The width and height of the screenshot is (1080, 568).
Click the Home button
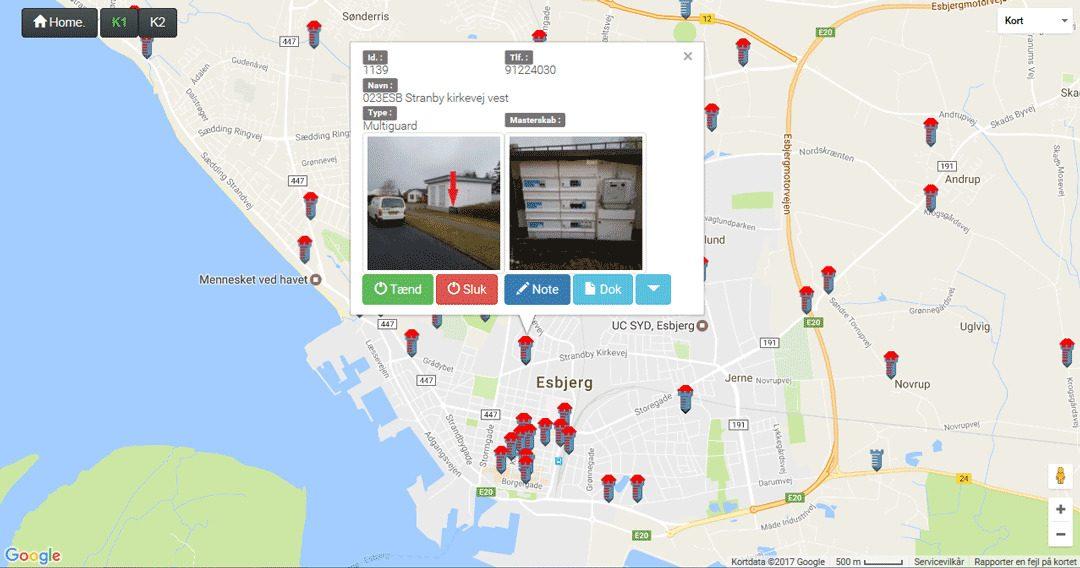(59, 22)
